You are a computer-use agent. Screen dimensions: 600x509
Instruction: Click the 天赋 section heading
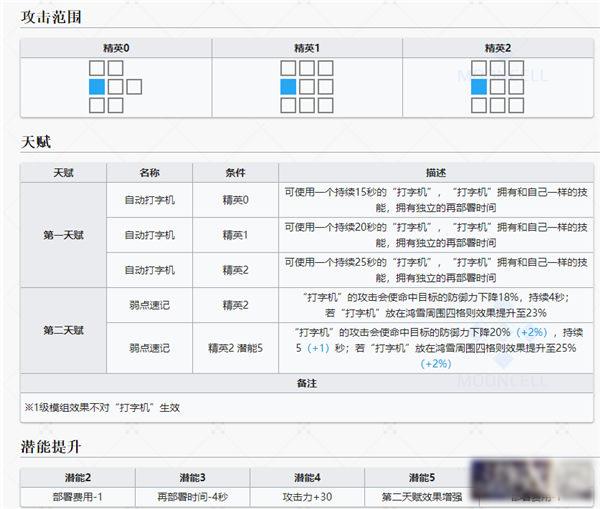pyautogui.click(x=36, y=142)
